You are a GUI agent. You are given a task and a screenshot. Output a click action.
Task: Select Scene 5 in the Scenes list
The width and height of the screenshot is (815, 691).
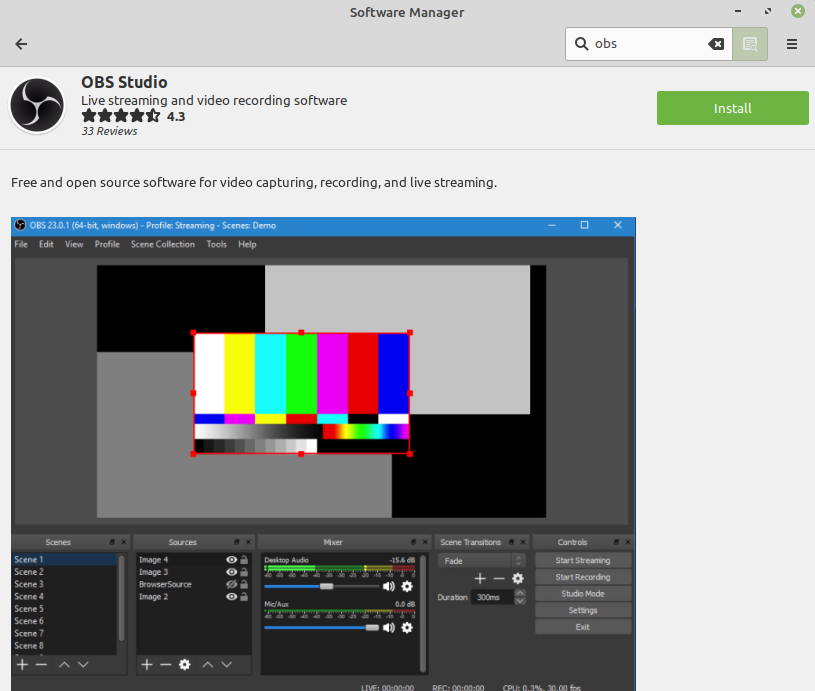[x=30, y=609]
